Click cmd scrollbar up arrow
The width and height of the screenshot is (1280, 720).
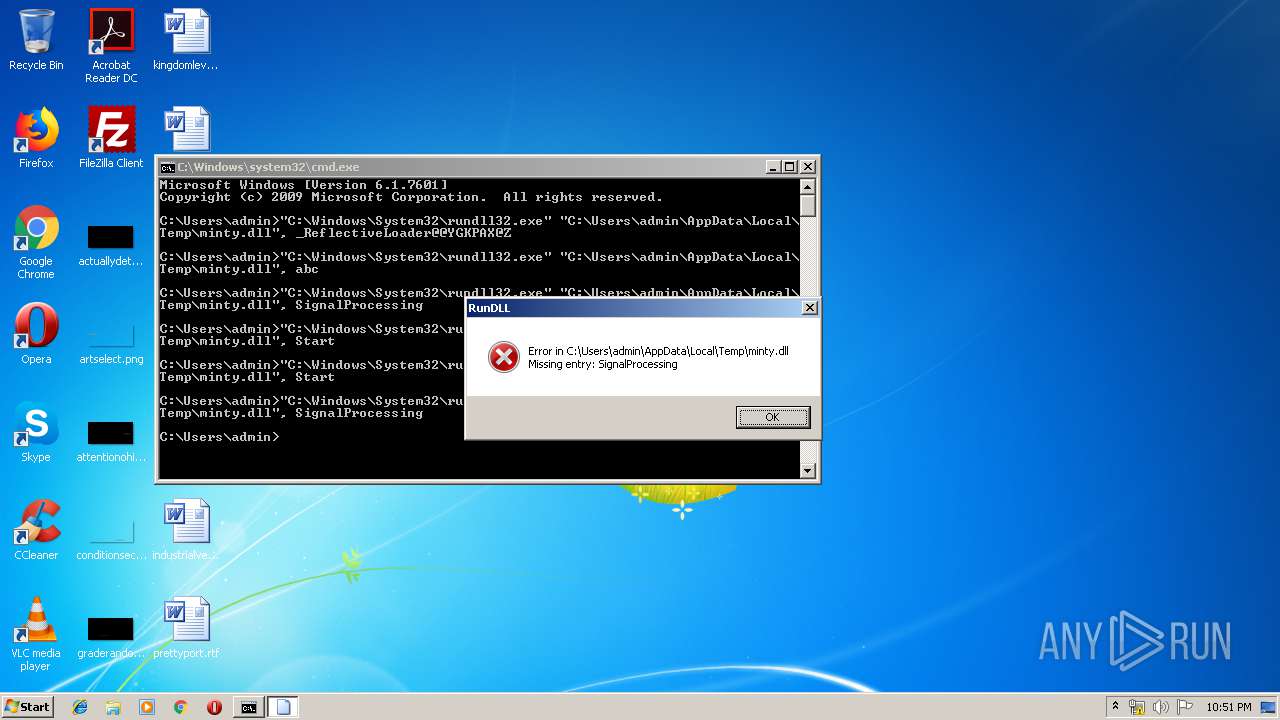(x=808, y=187)
